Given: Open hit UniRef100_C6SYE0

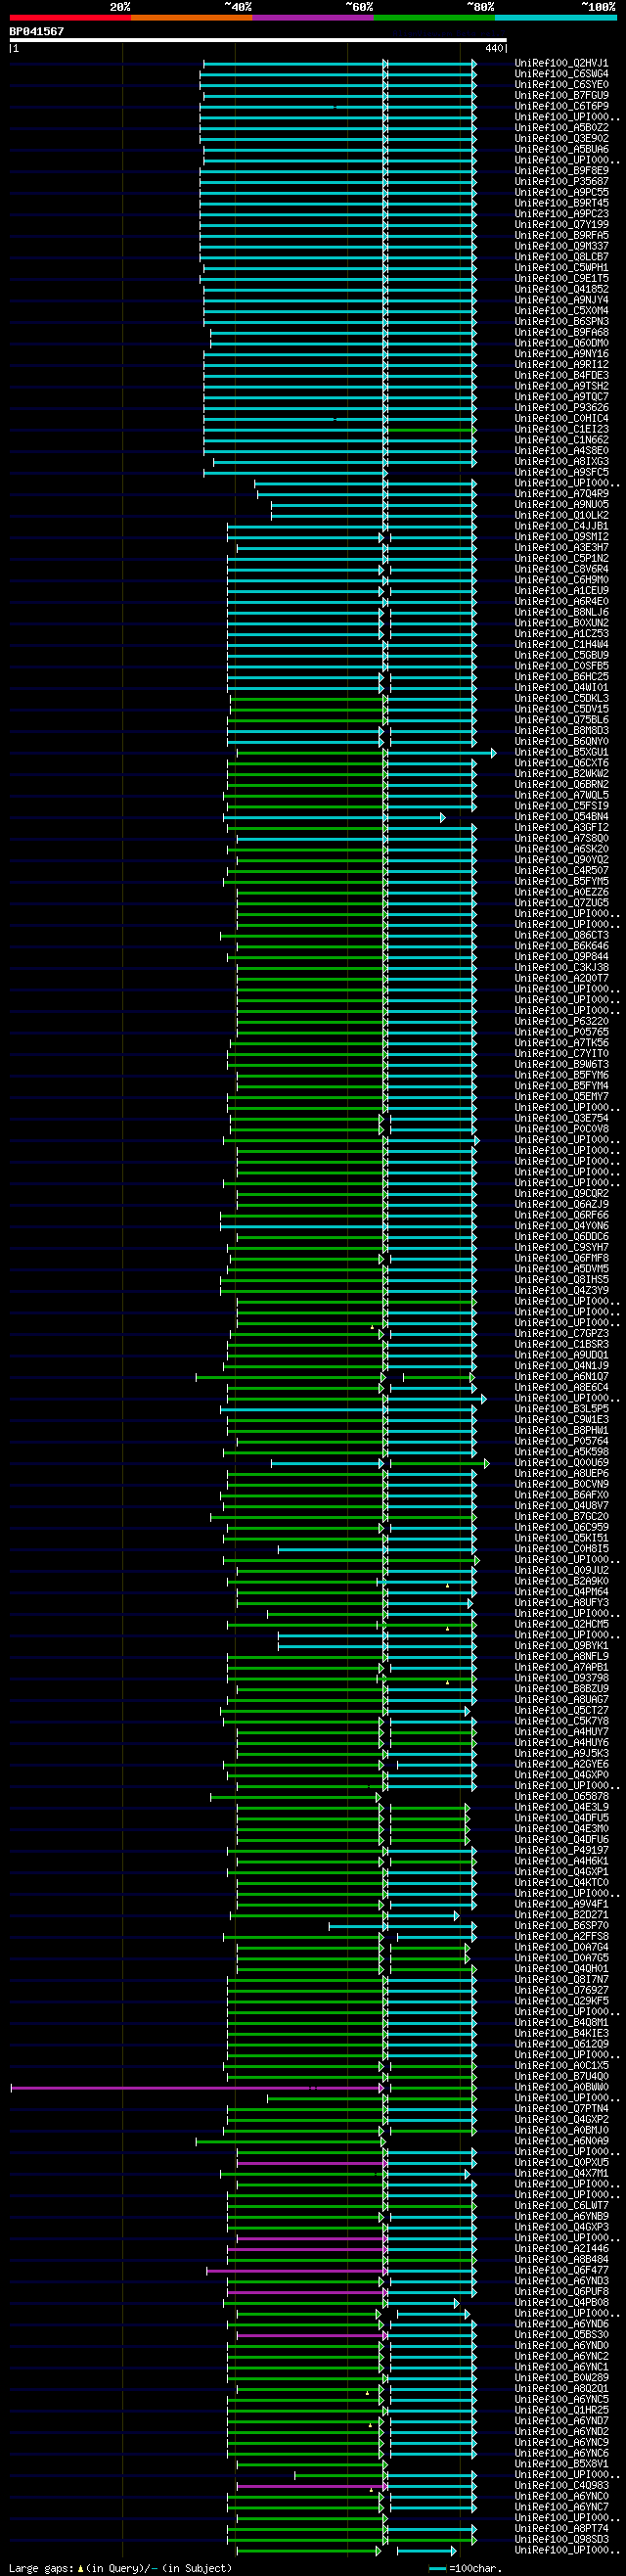Looking at the screenshot, I should 561,85.
